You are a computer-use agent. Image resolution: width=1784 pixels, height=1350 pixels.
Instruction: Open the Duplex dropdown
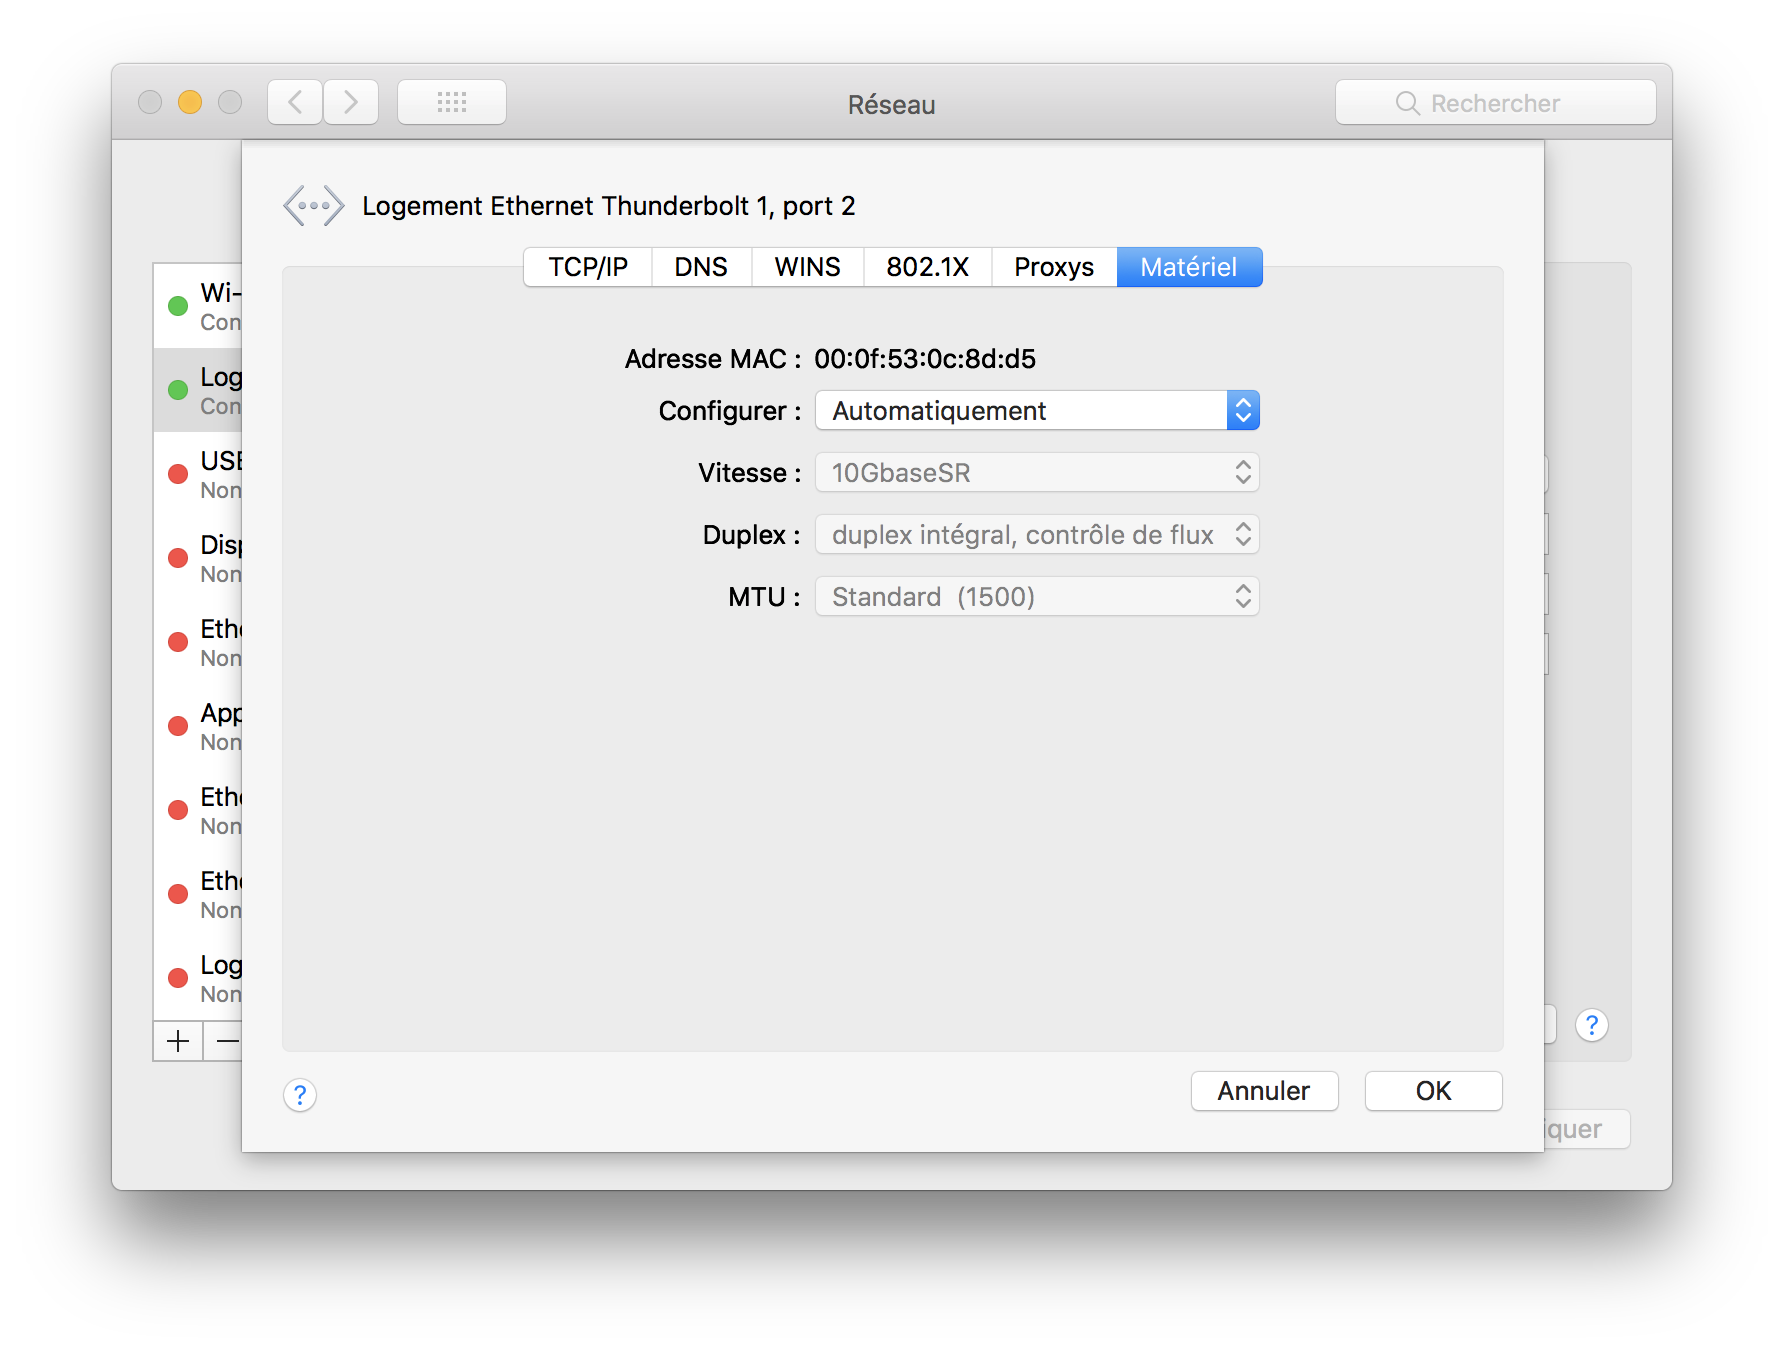click(x=1037, y=535)
